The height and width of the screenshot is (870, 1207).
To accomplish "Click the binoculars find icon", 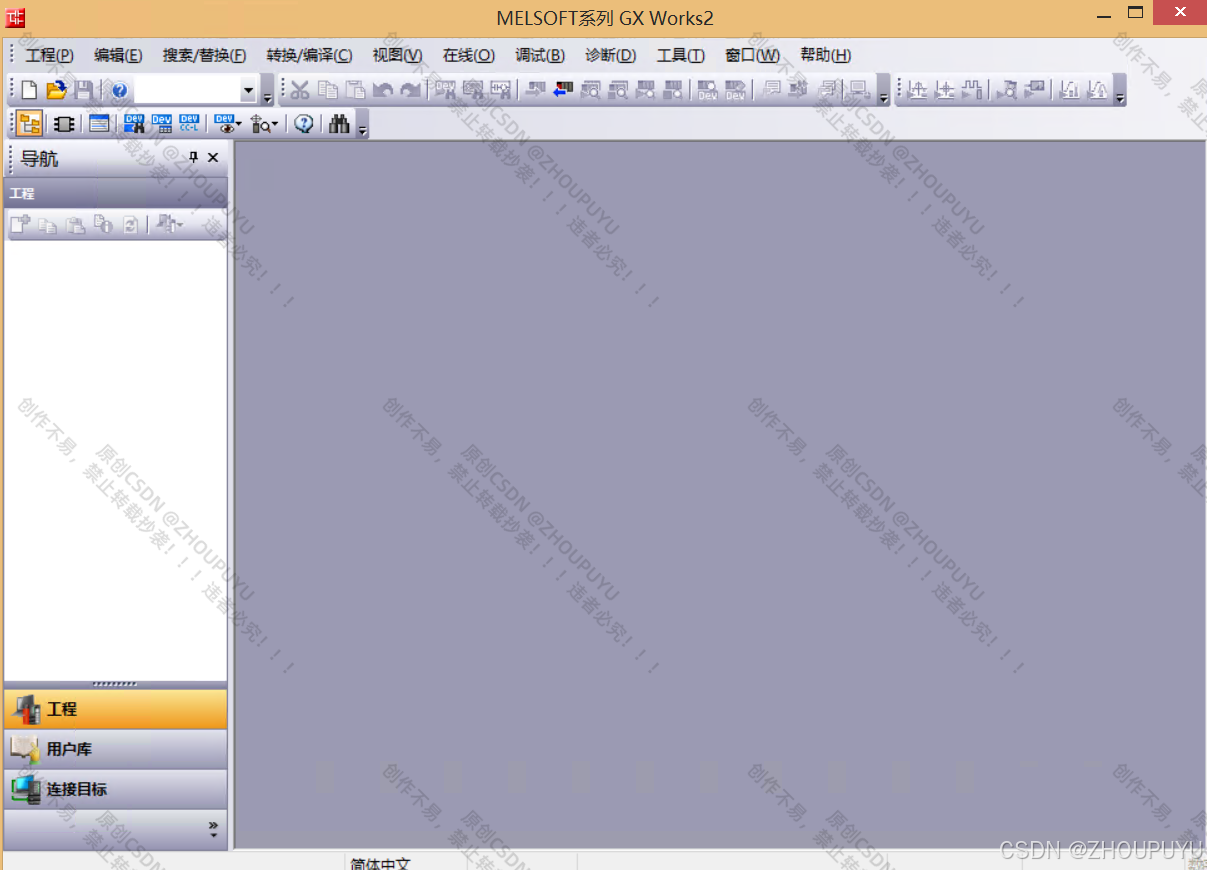I will click(x=339, y=124).
